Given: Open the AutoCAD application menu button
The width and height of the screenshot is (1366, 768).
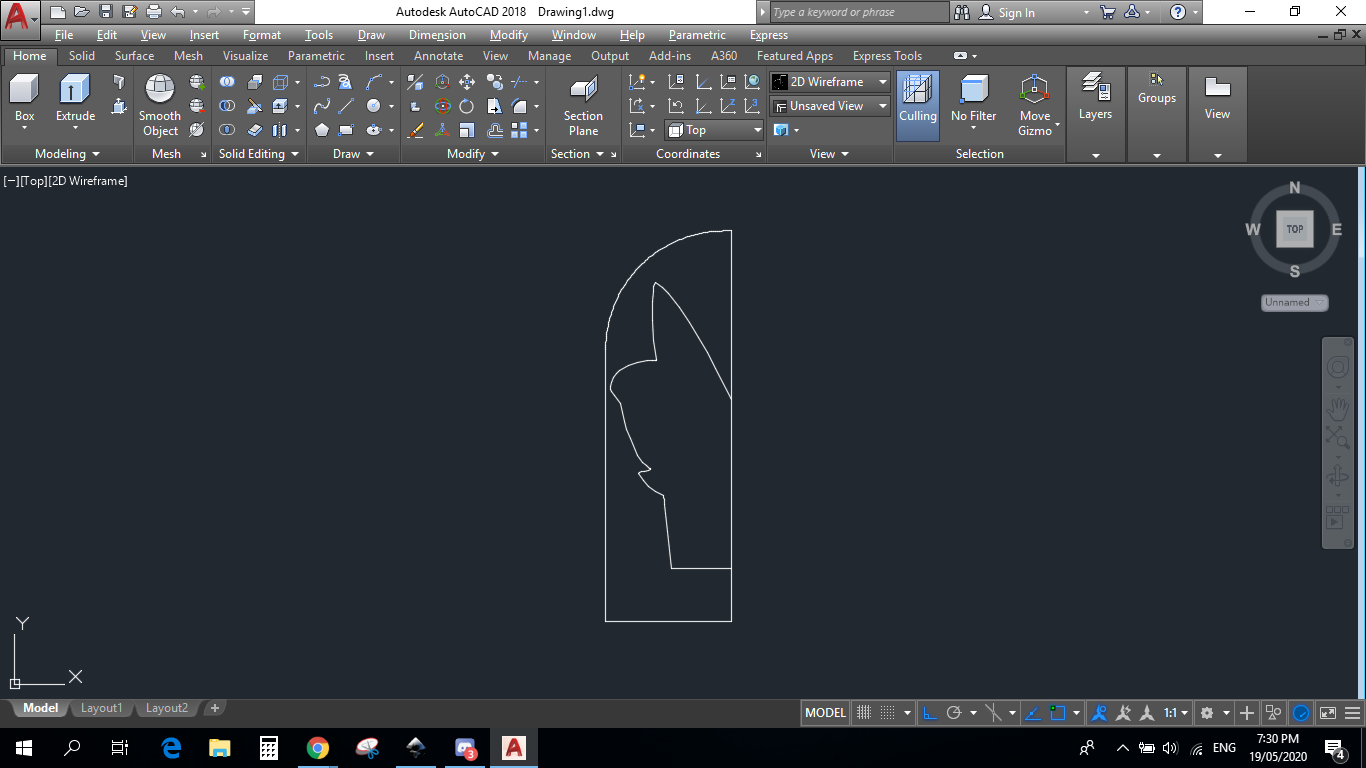Looking at the screenshot, I should pos(20,18).
